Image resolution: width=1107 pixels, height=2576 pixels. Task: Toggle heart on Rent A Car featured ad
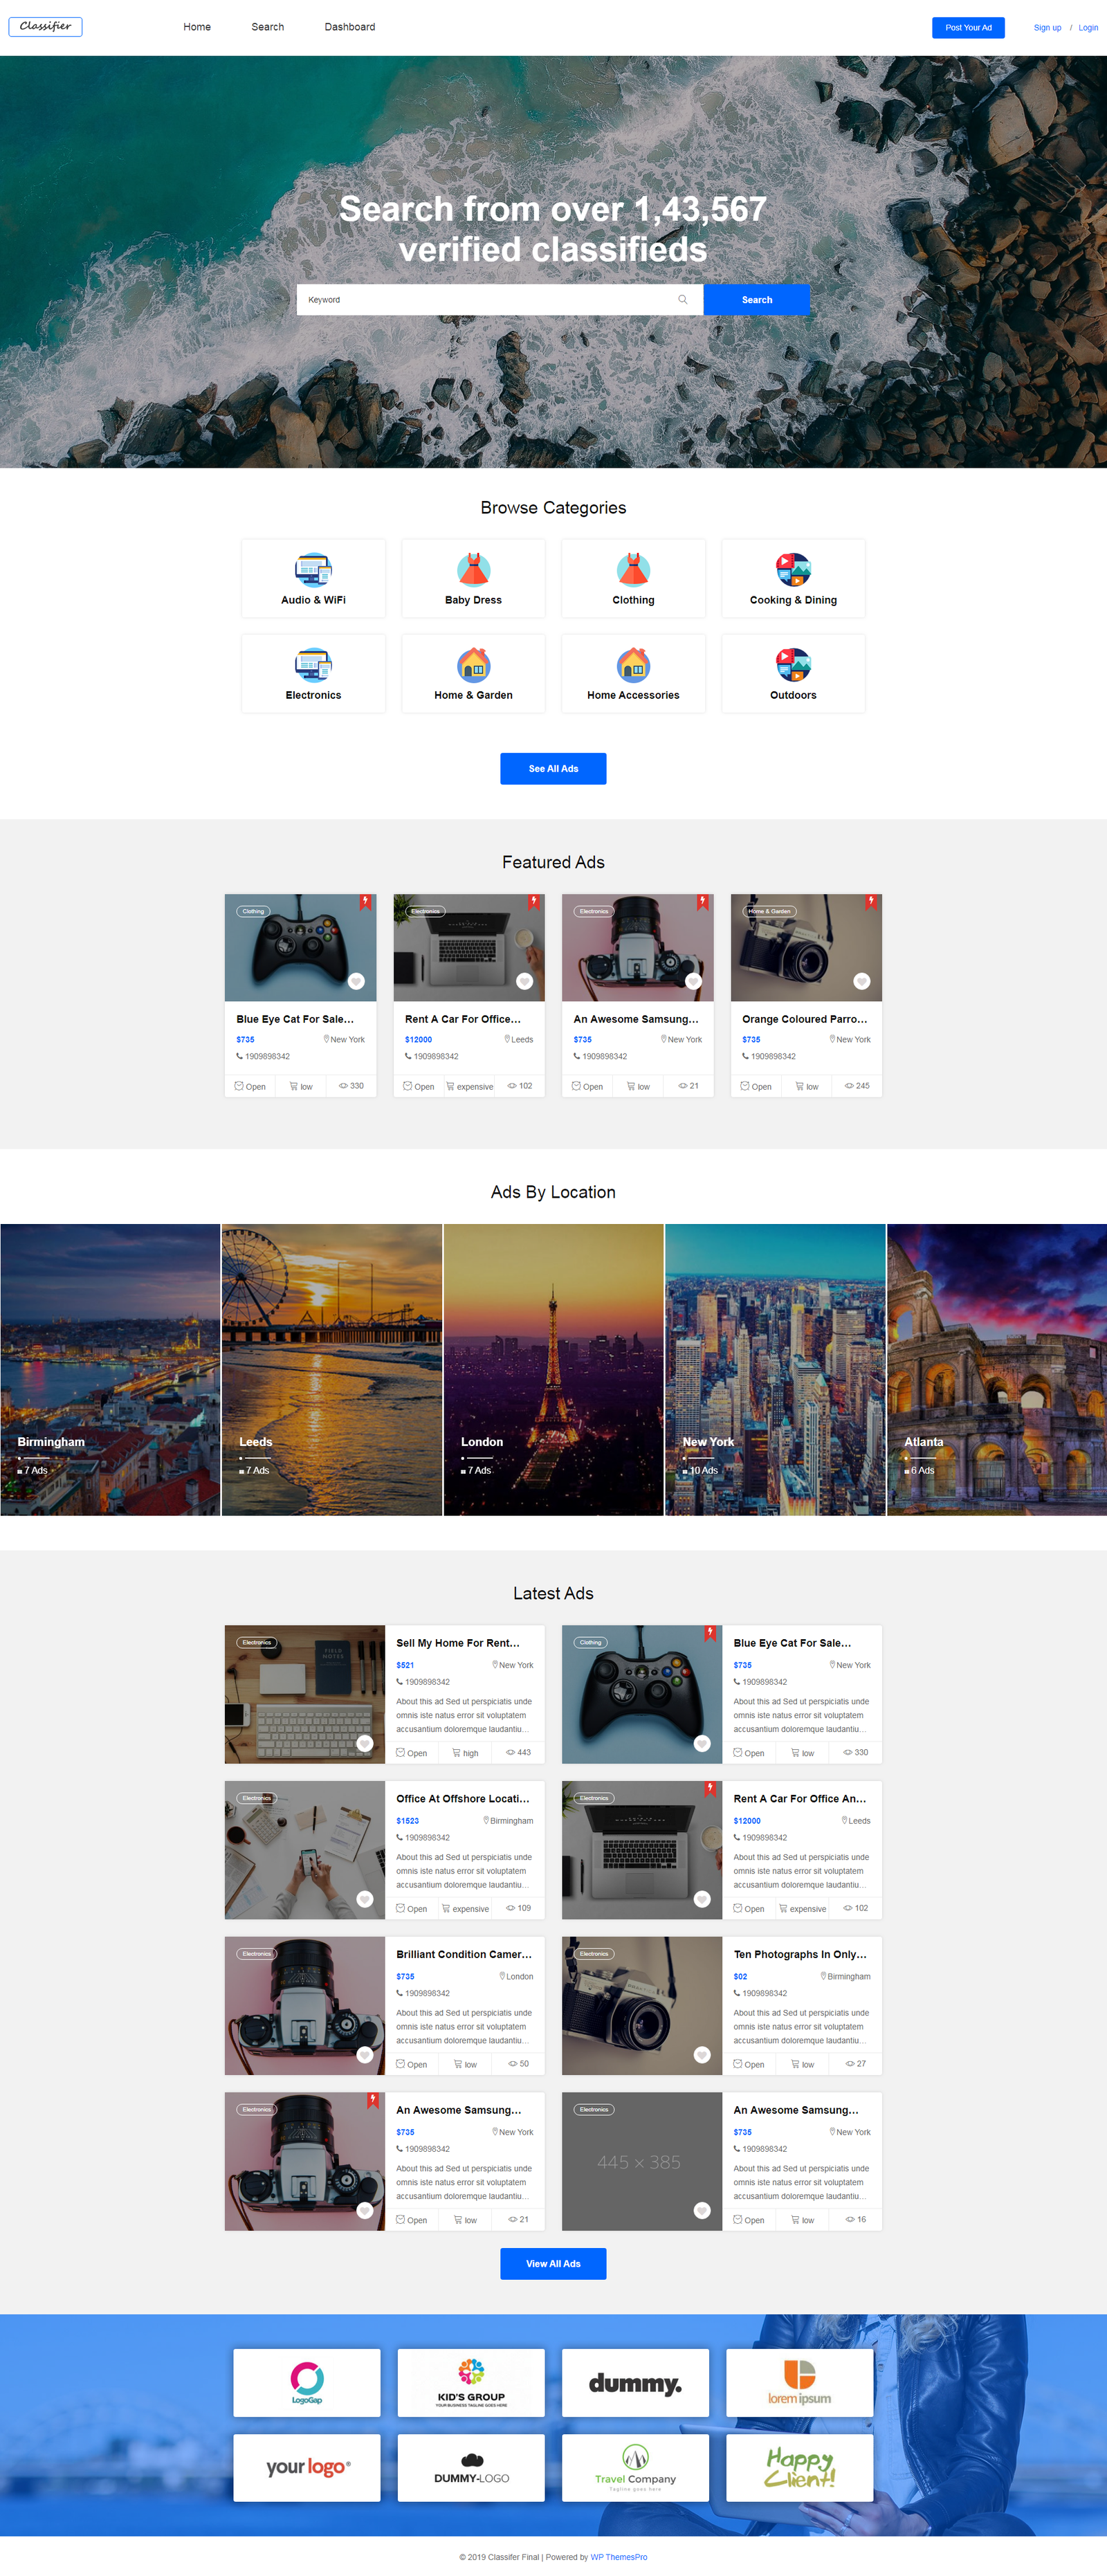[524, 981]
